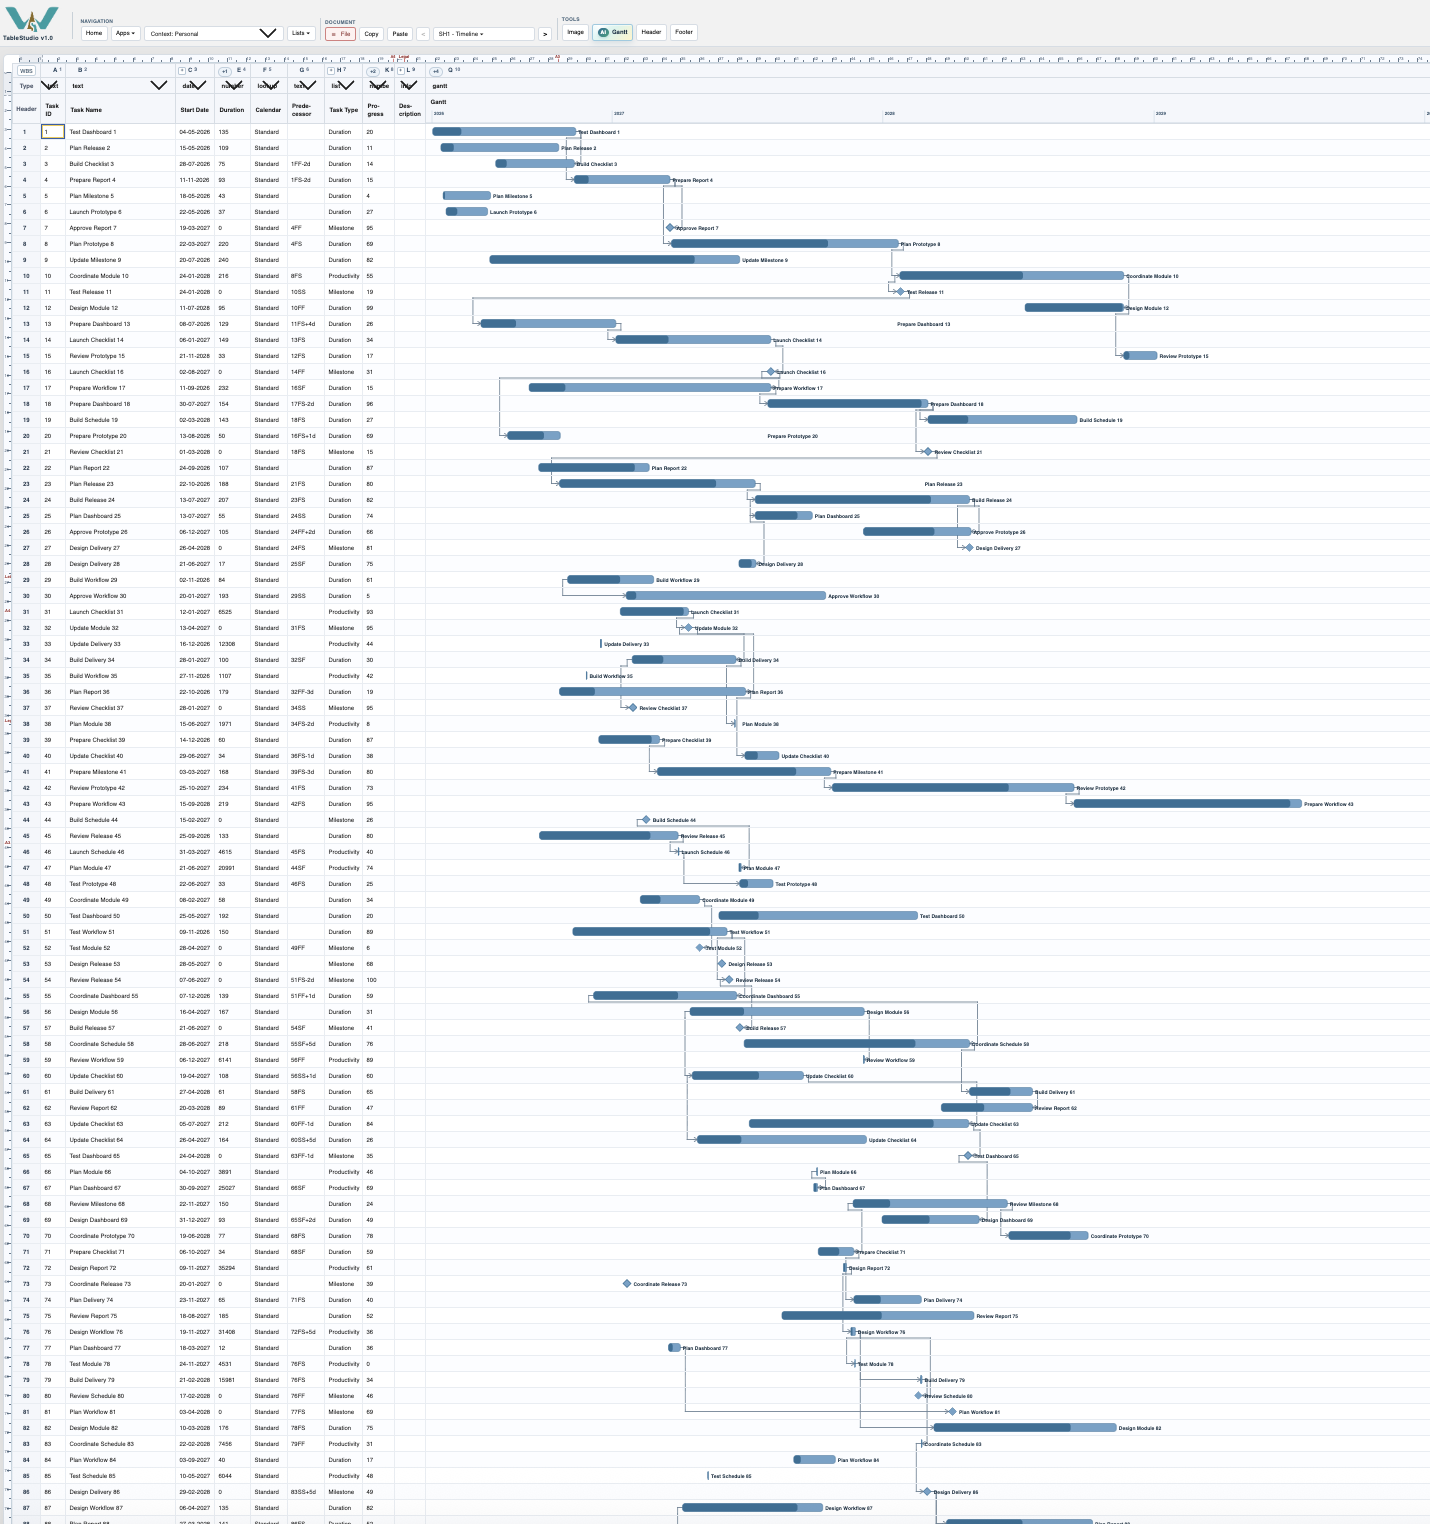Open the Lists dropdown menu
Screen dimensions: 1430x1524
[x=301, y=33]
